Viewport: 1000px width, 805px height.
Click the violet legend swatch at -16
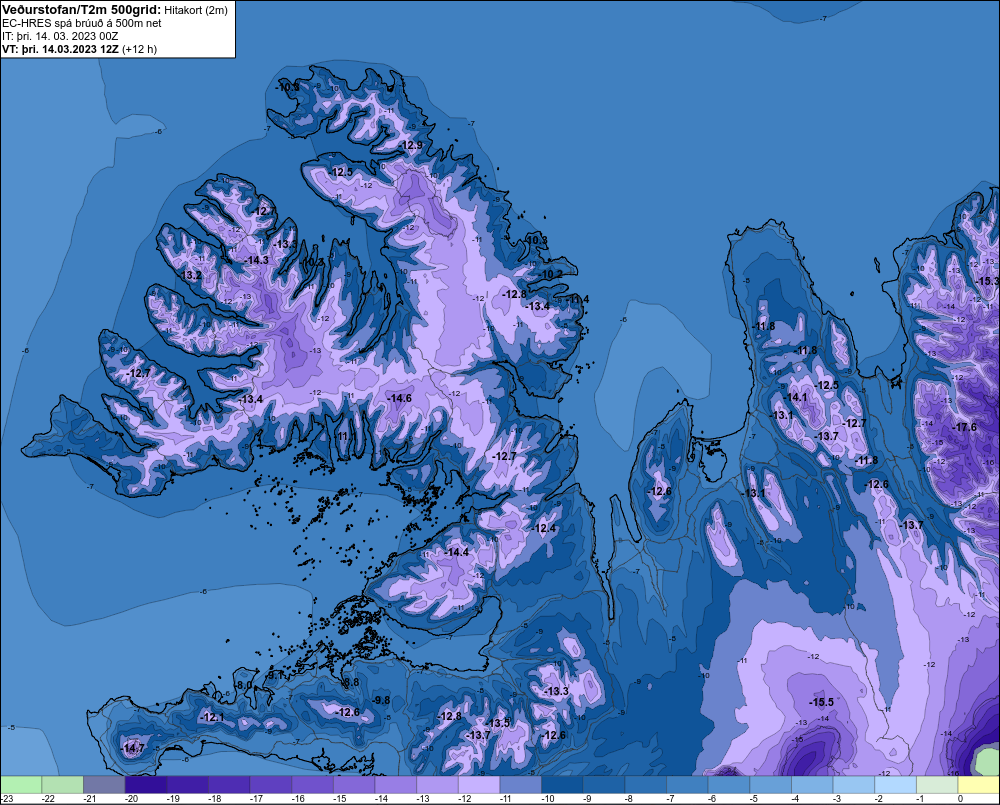[x=312, y=784]
